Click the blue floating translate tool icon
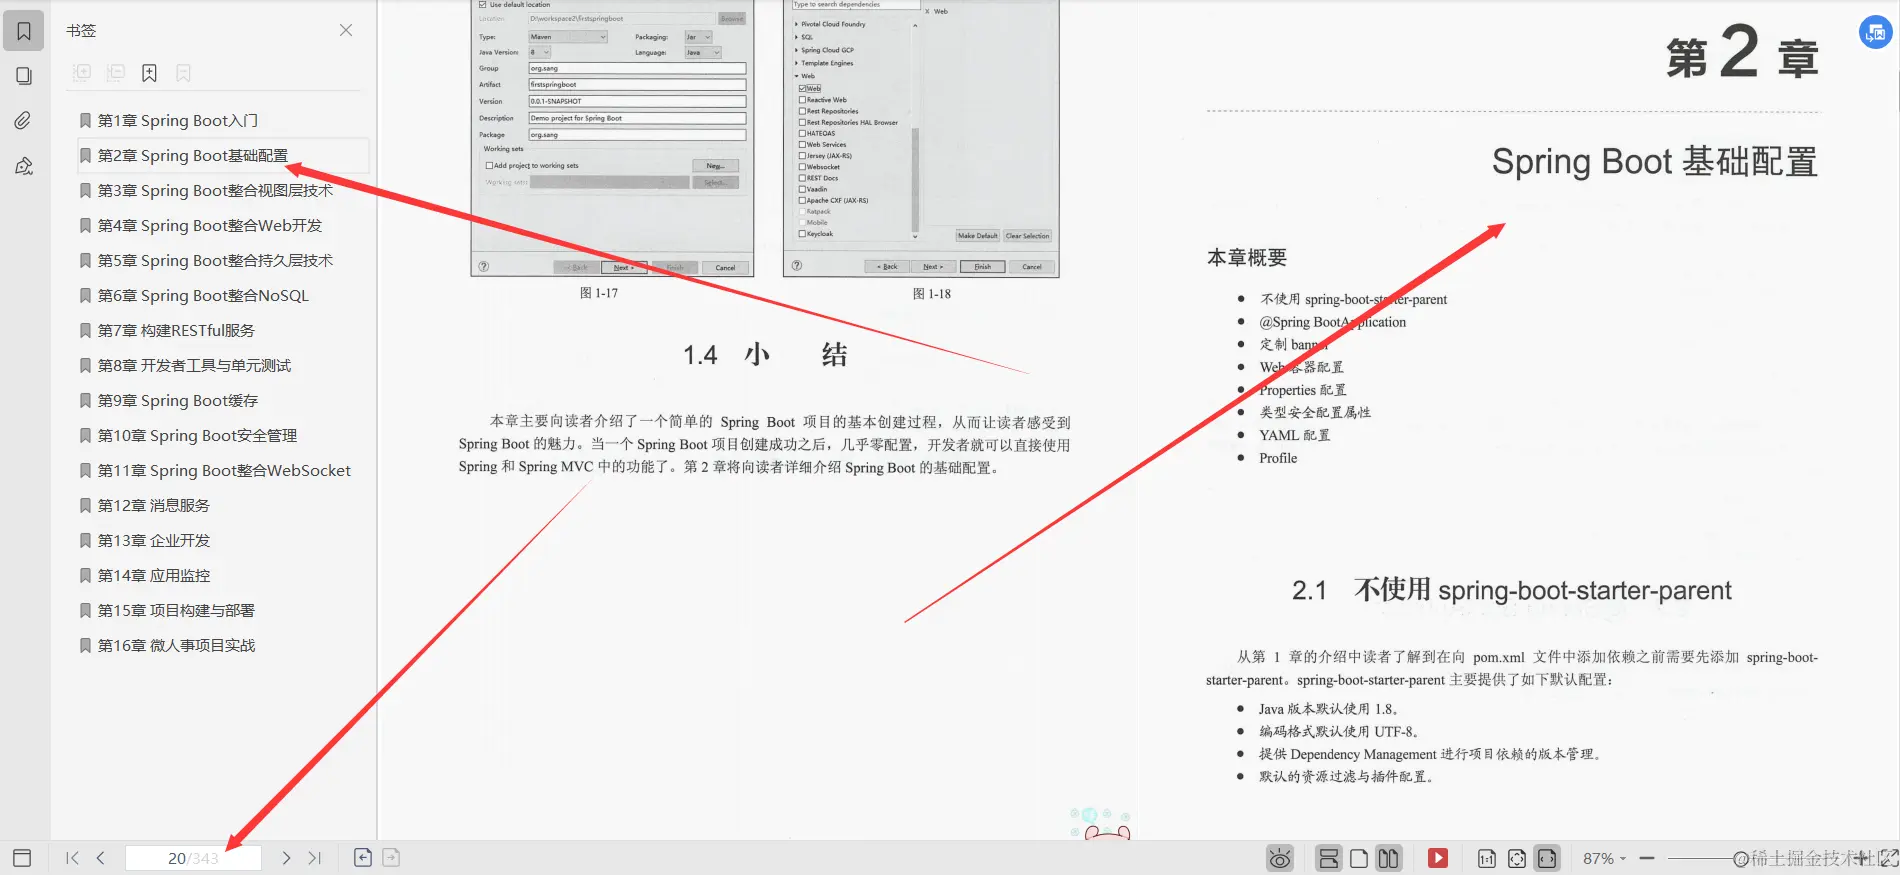 coord(1875,32)
